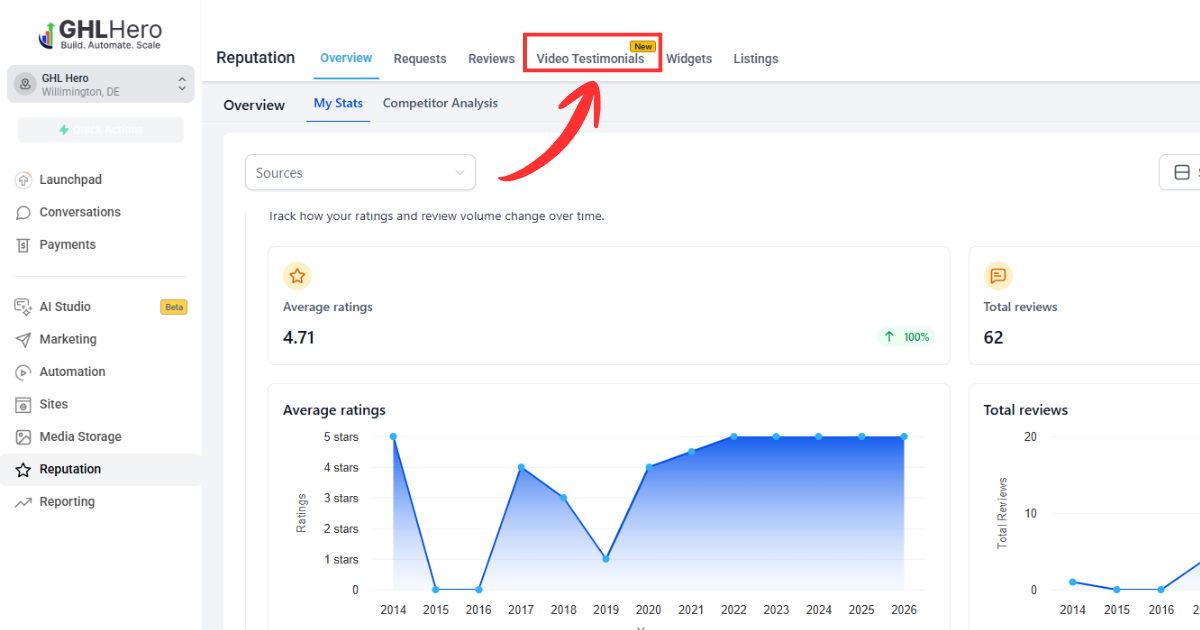Click the 2014 data point on the Average ratings chart
1200x630 pixels.
tap(393, 436)
